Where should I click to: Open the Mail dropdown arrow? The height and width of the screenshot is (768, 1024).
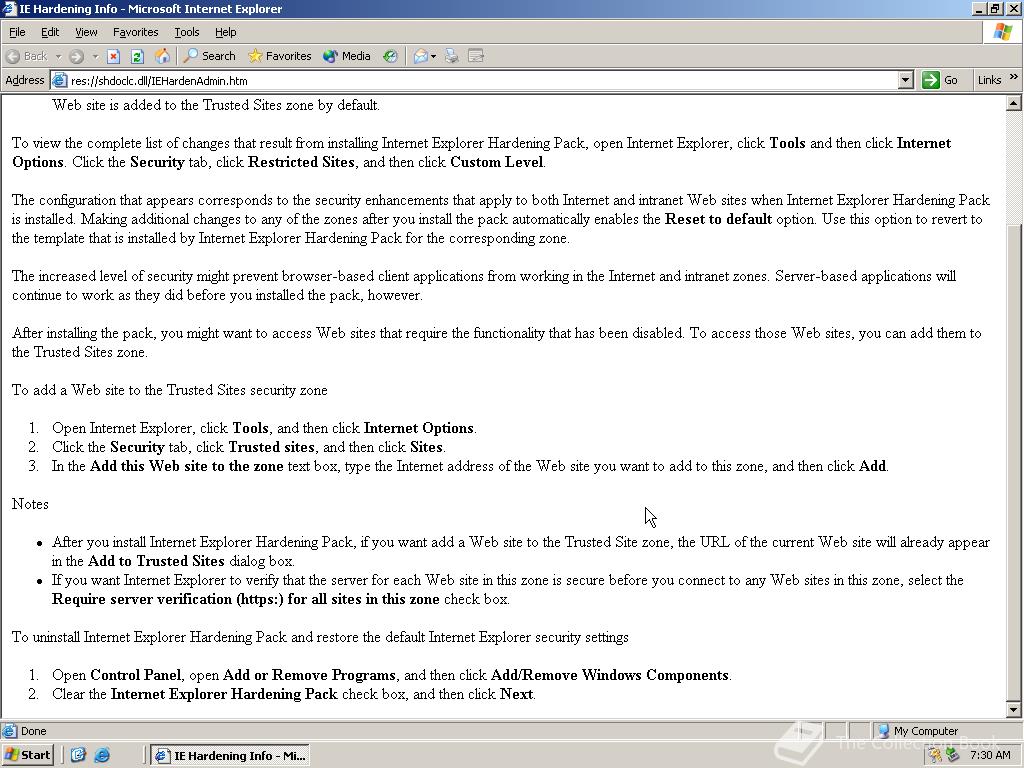(x=433, y=56)
